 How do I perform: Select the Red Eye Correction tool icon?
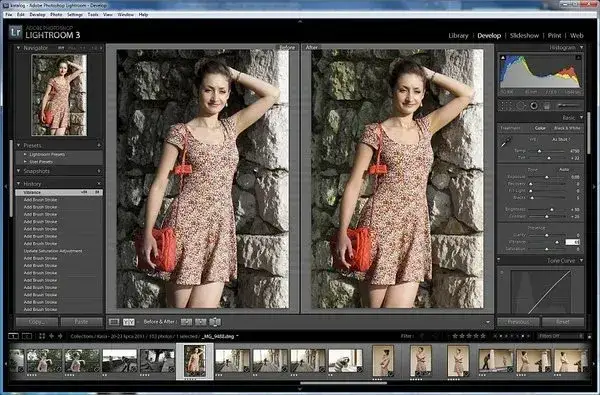[534, 106]
